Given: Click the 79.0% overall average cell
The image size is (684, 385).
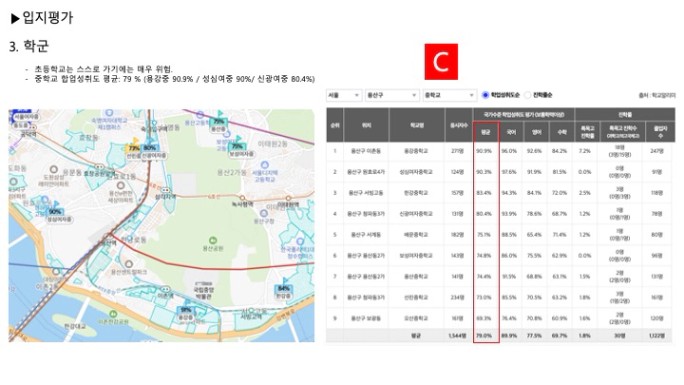Looking at the screenshot, I should point(484,336).
